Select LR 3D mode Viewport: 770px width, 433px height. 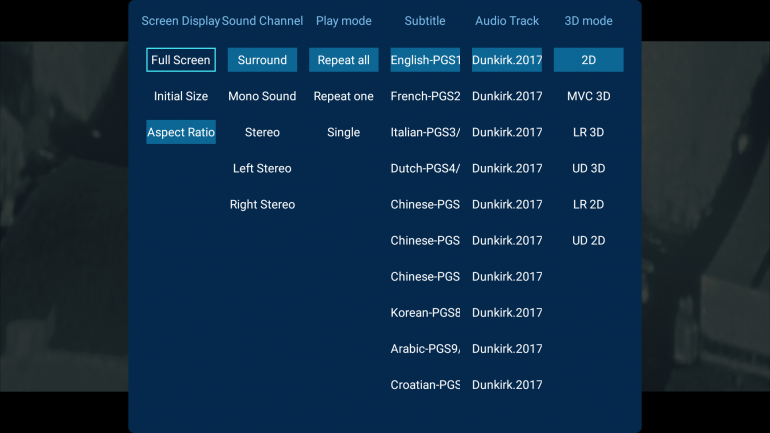(x=588, y=132)
